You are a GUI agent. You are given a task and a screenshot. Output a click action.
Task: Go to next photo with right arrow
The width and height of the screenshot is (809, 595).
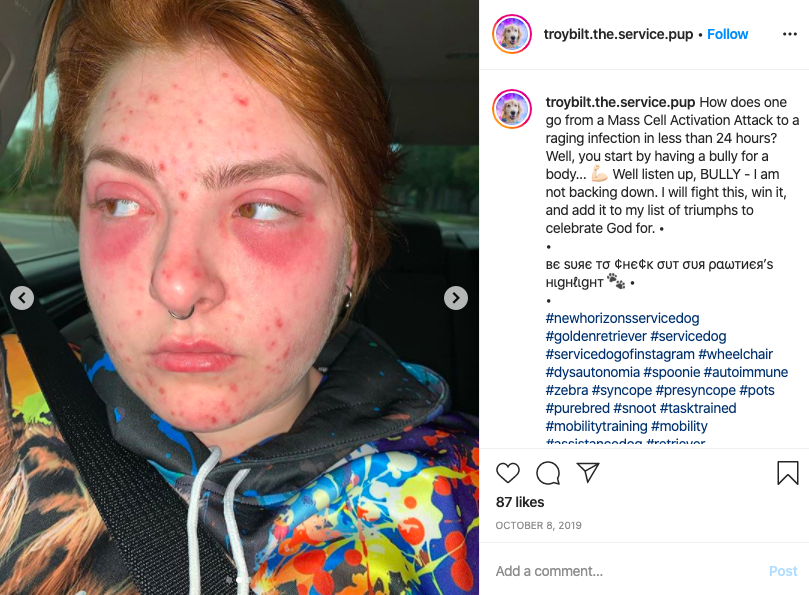[456, 298]
